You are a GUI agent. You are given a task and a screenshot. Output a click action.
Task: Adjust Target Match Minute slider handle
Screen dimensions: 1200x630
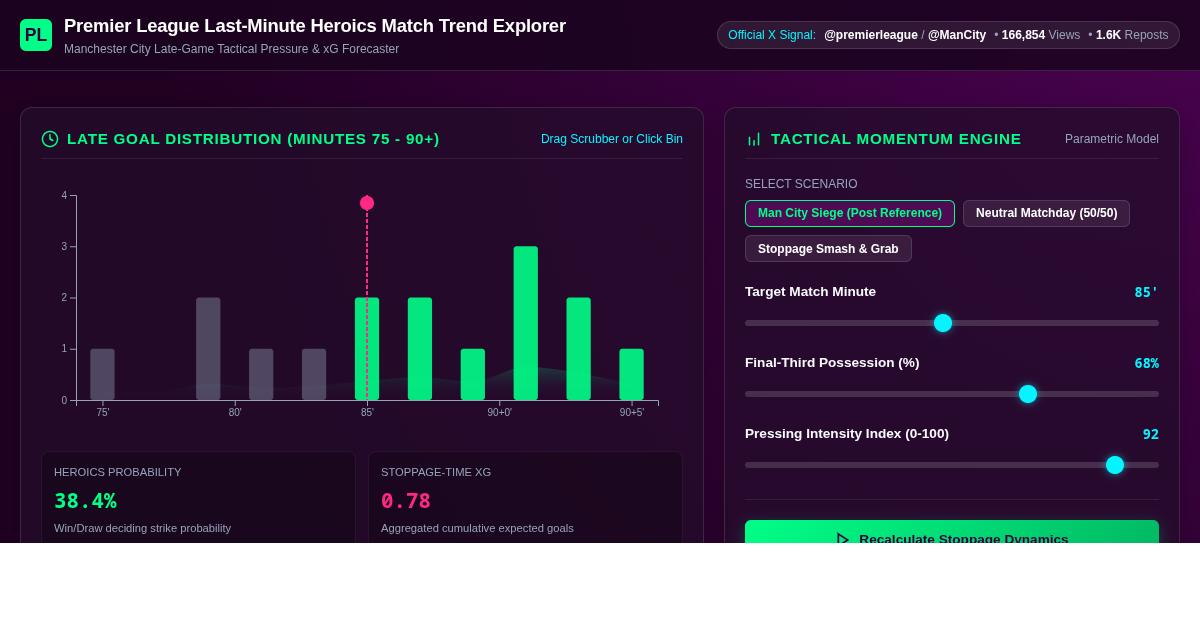(x=943, y=323)
